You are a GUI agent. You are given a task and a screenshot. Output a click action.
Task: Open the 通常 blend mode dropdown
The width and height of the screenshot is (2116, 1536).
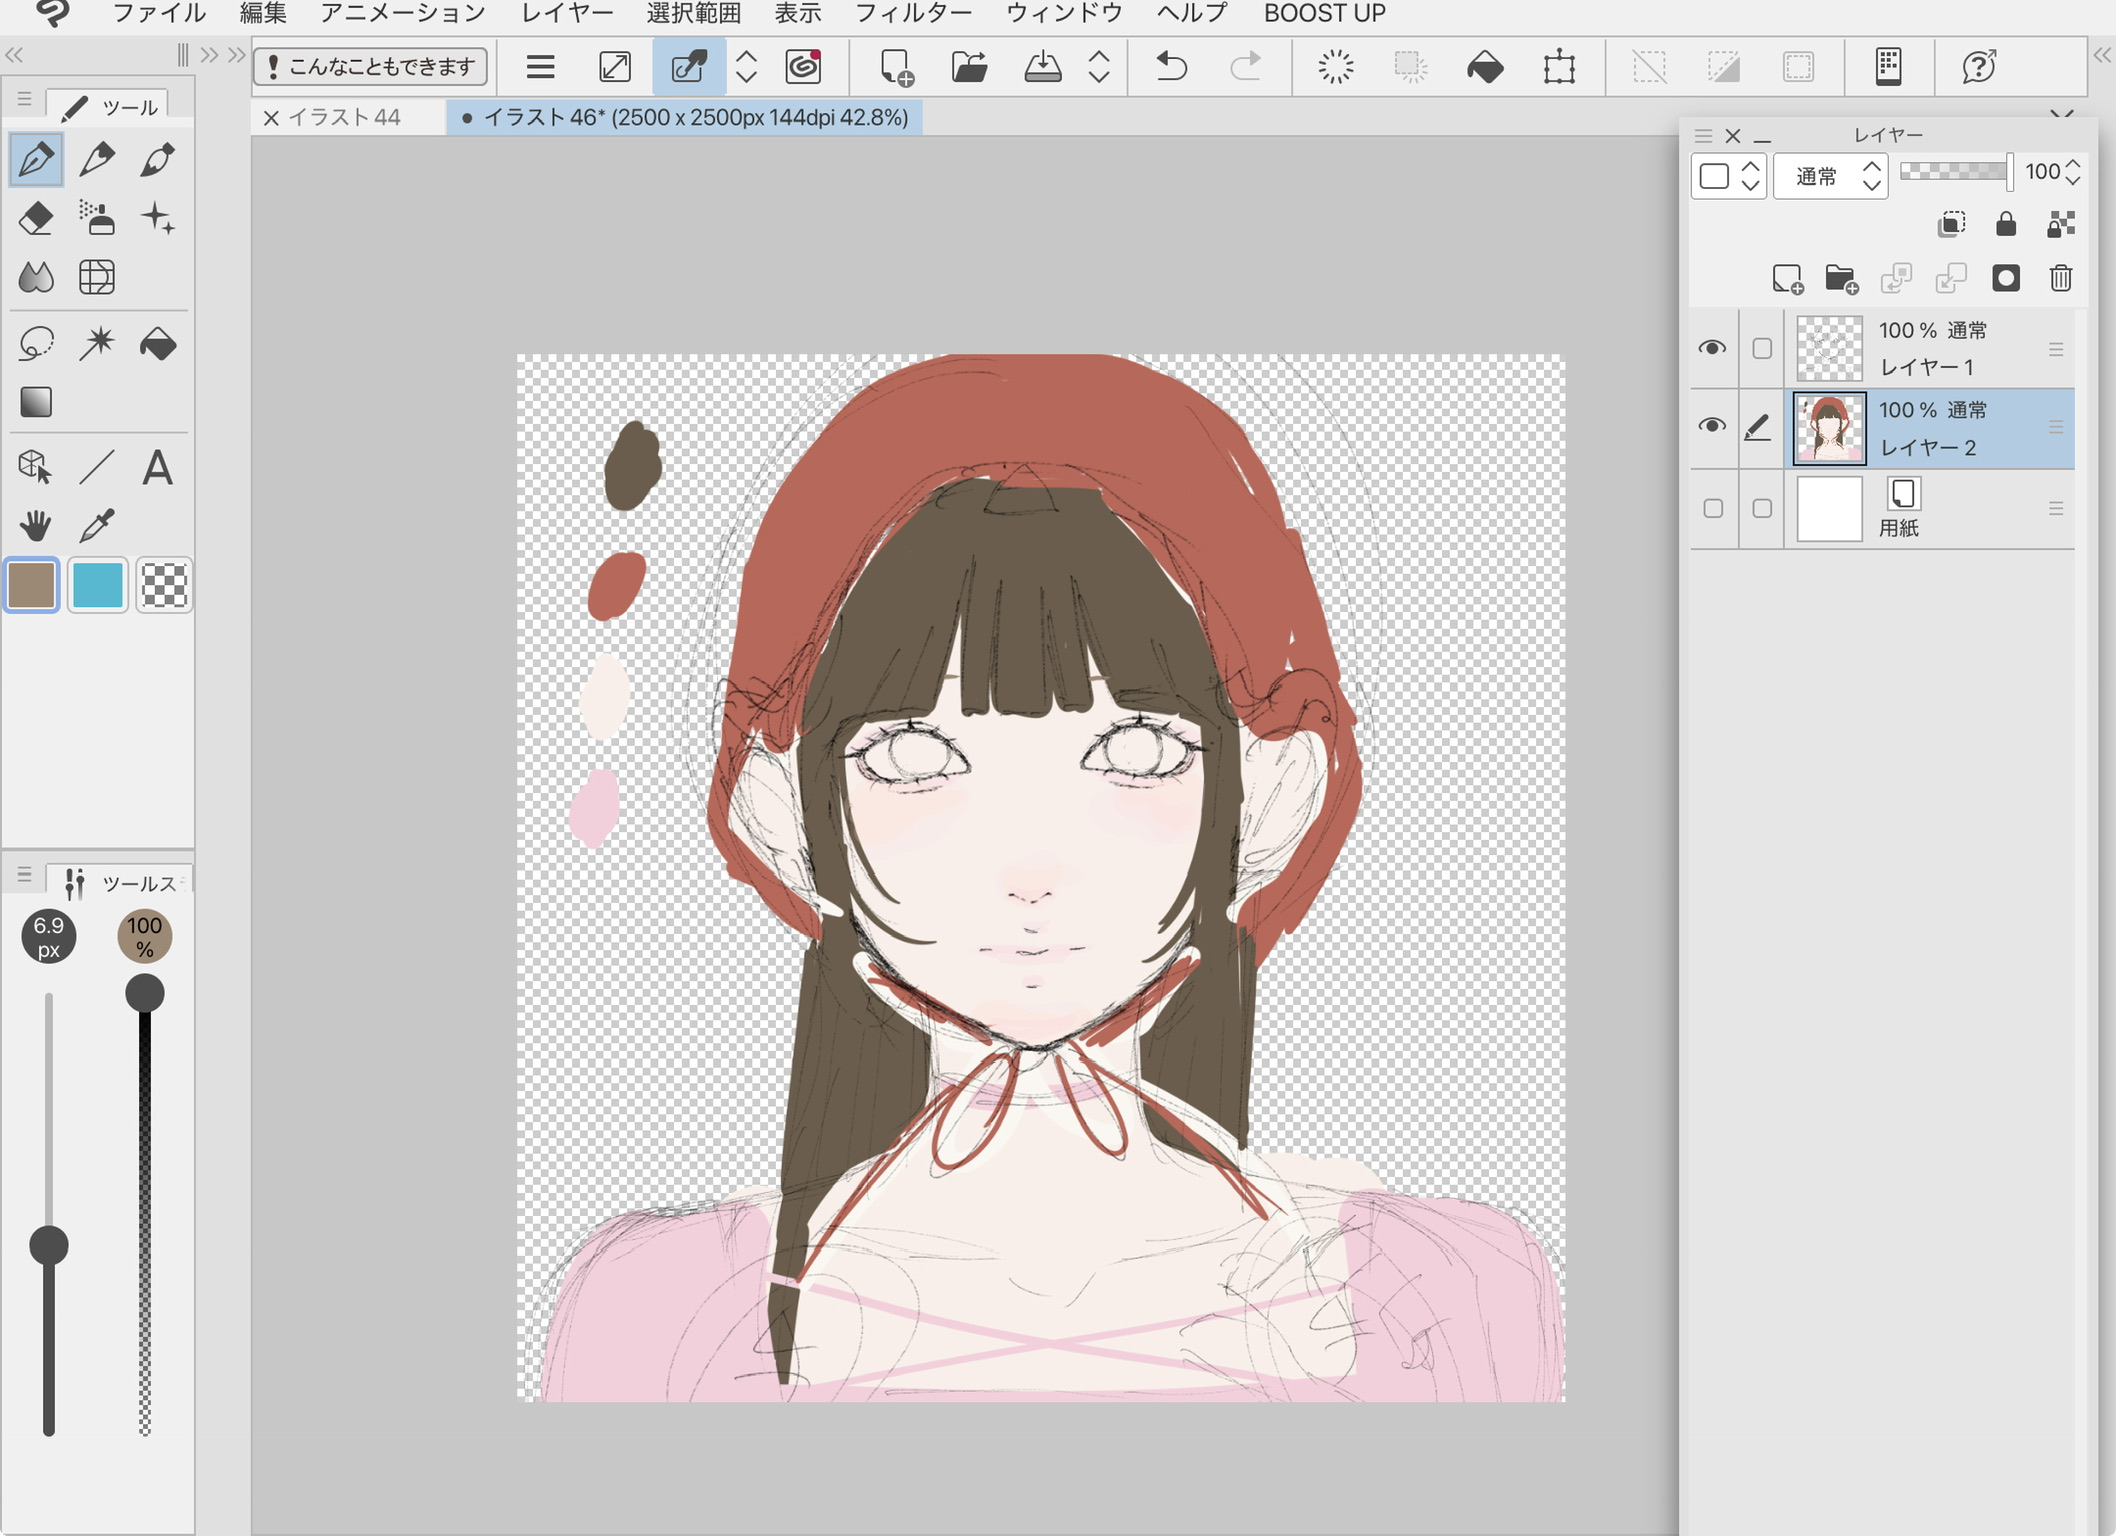[x=1830, y=177]
